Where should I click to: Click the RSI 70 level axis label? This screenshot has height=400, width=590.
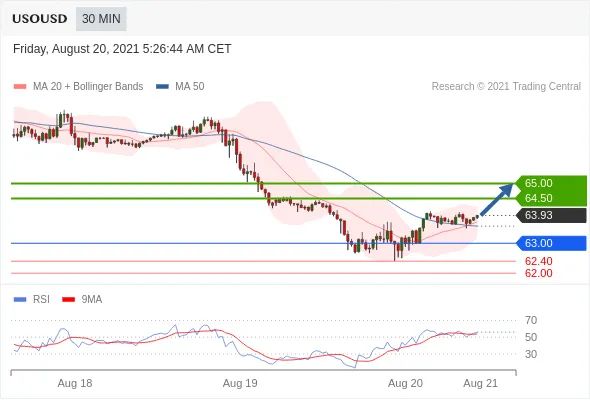[531, 320]
